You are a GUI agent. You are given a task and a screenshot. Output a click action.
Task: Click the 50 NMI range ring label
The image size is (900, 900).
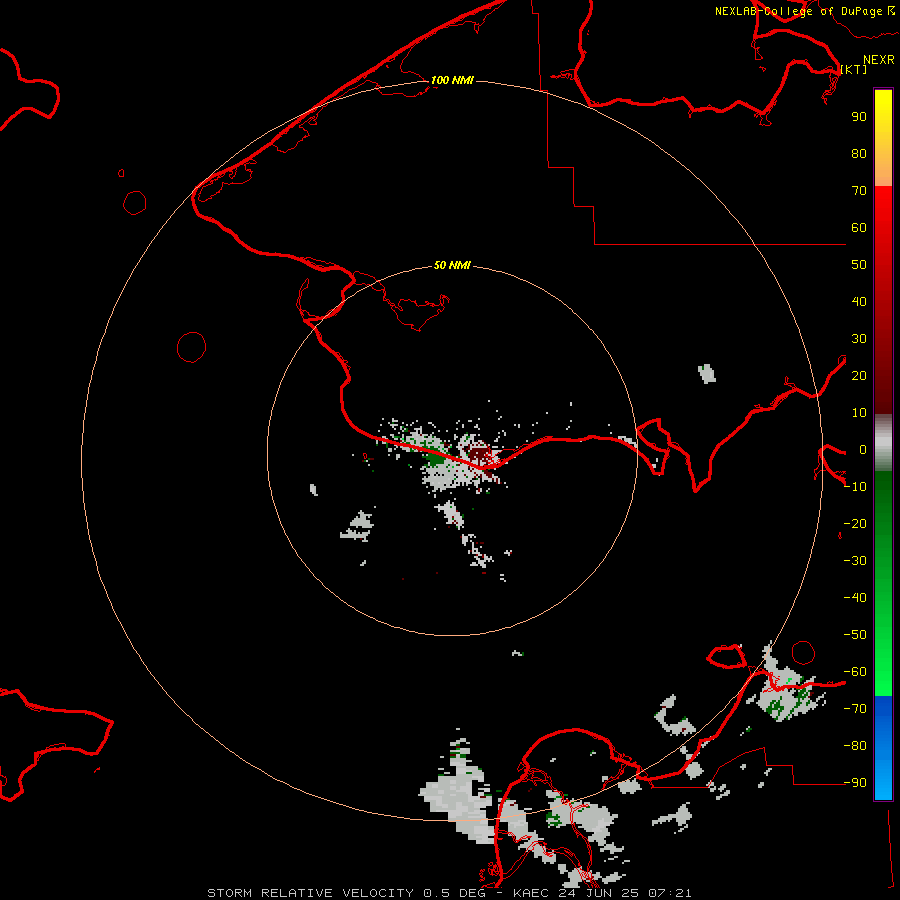pyautogui.click(x=452, y=265)
